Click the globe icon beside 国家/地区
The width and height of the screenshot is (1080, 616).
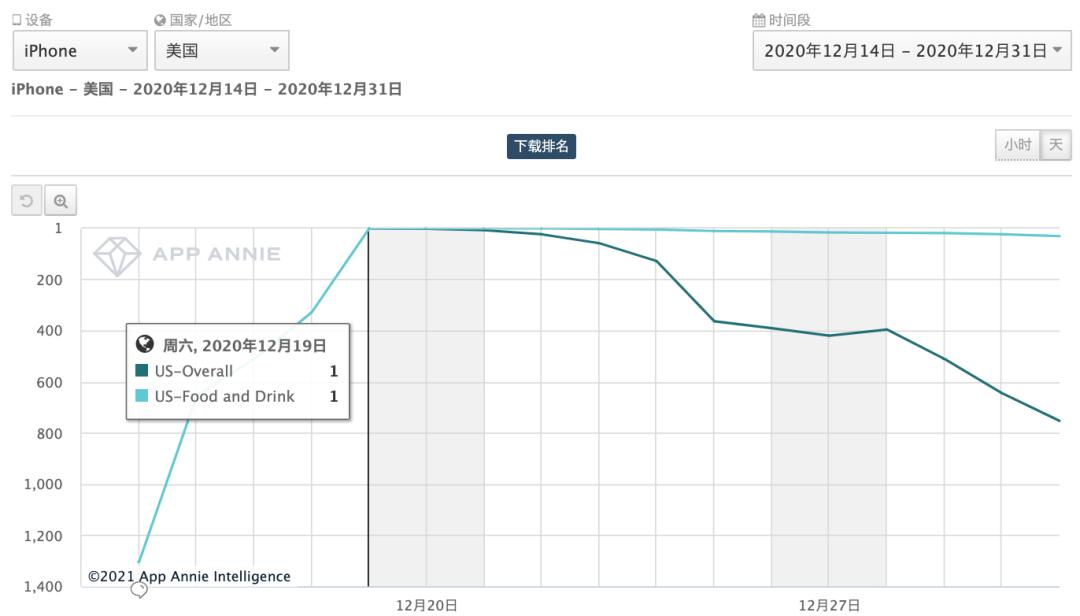pyautogui.click(x=160, y=20)
